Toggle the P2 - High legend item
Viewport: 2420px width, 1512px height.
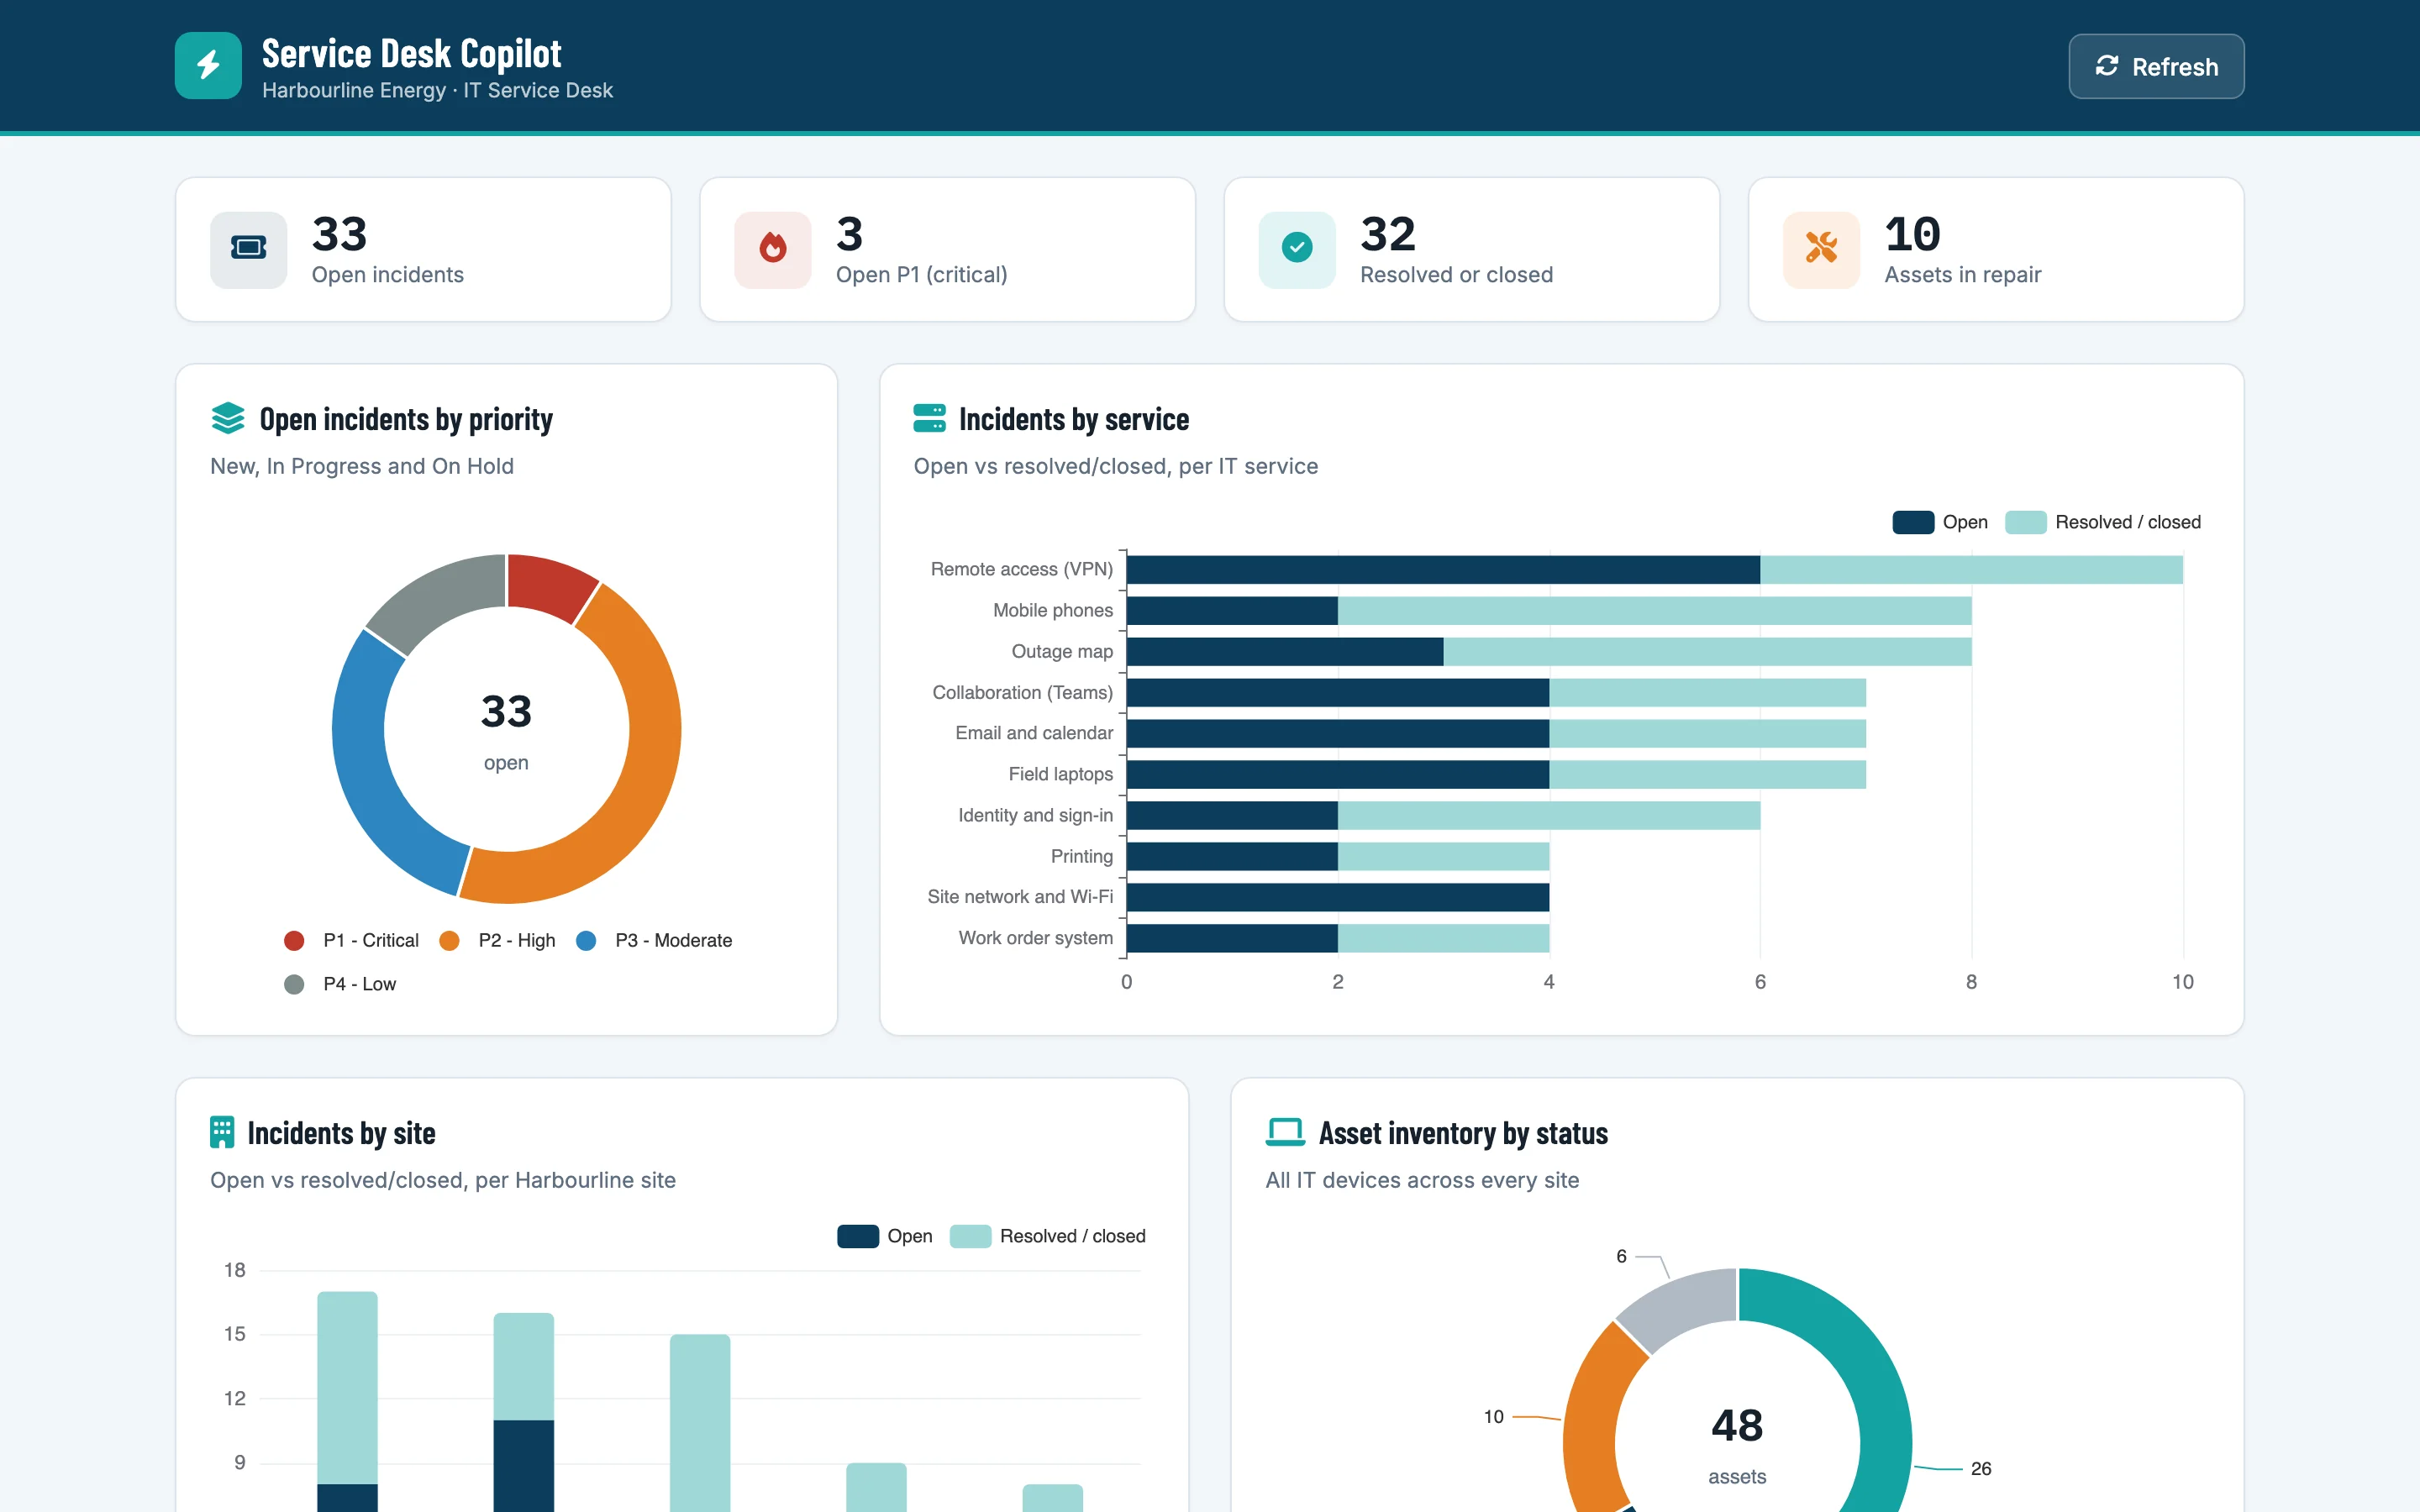click(x=497, y=940)
